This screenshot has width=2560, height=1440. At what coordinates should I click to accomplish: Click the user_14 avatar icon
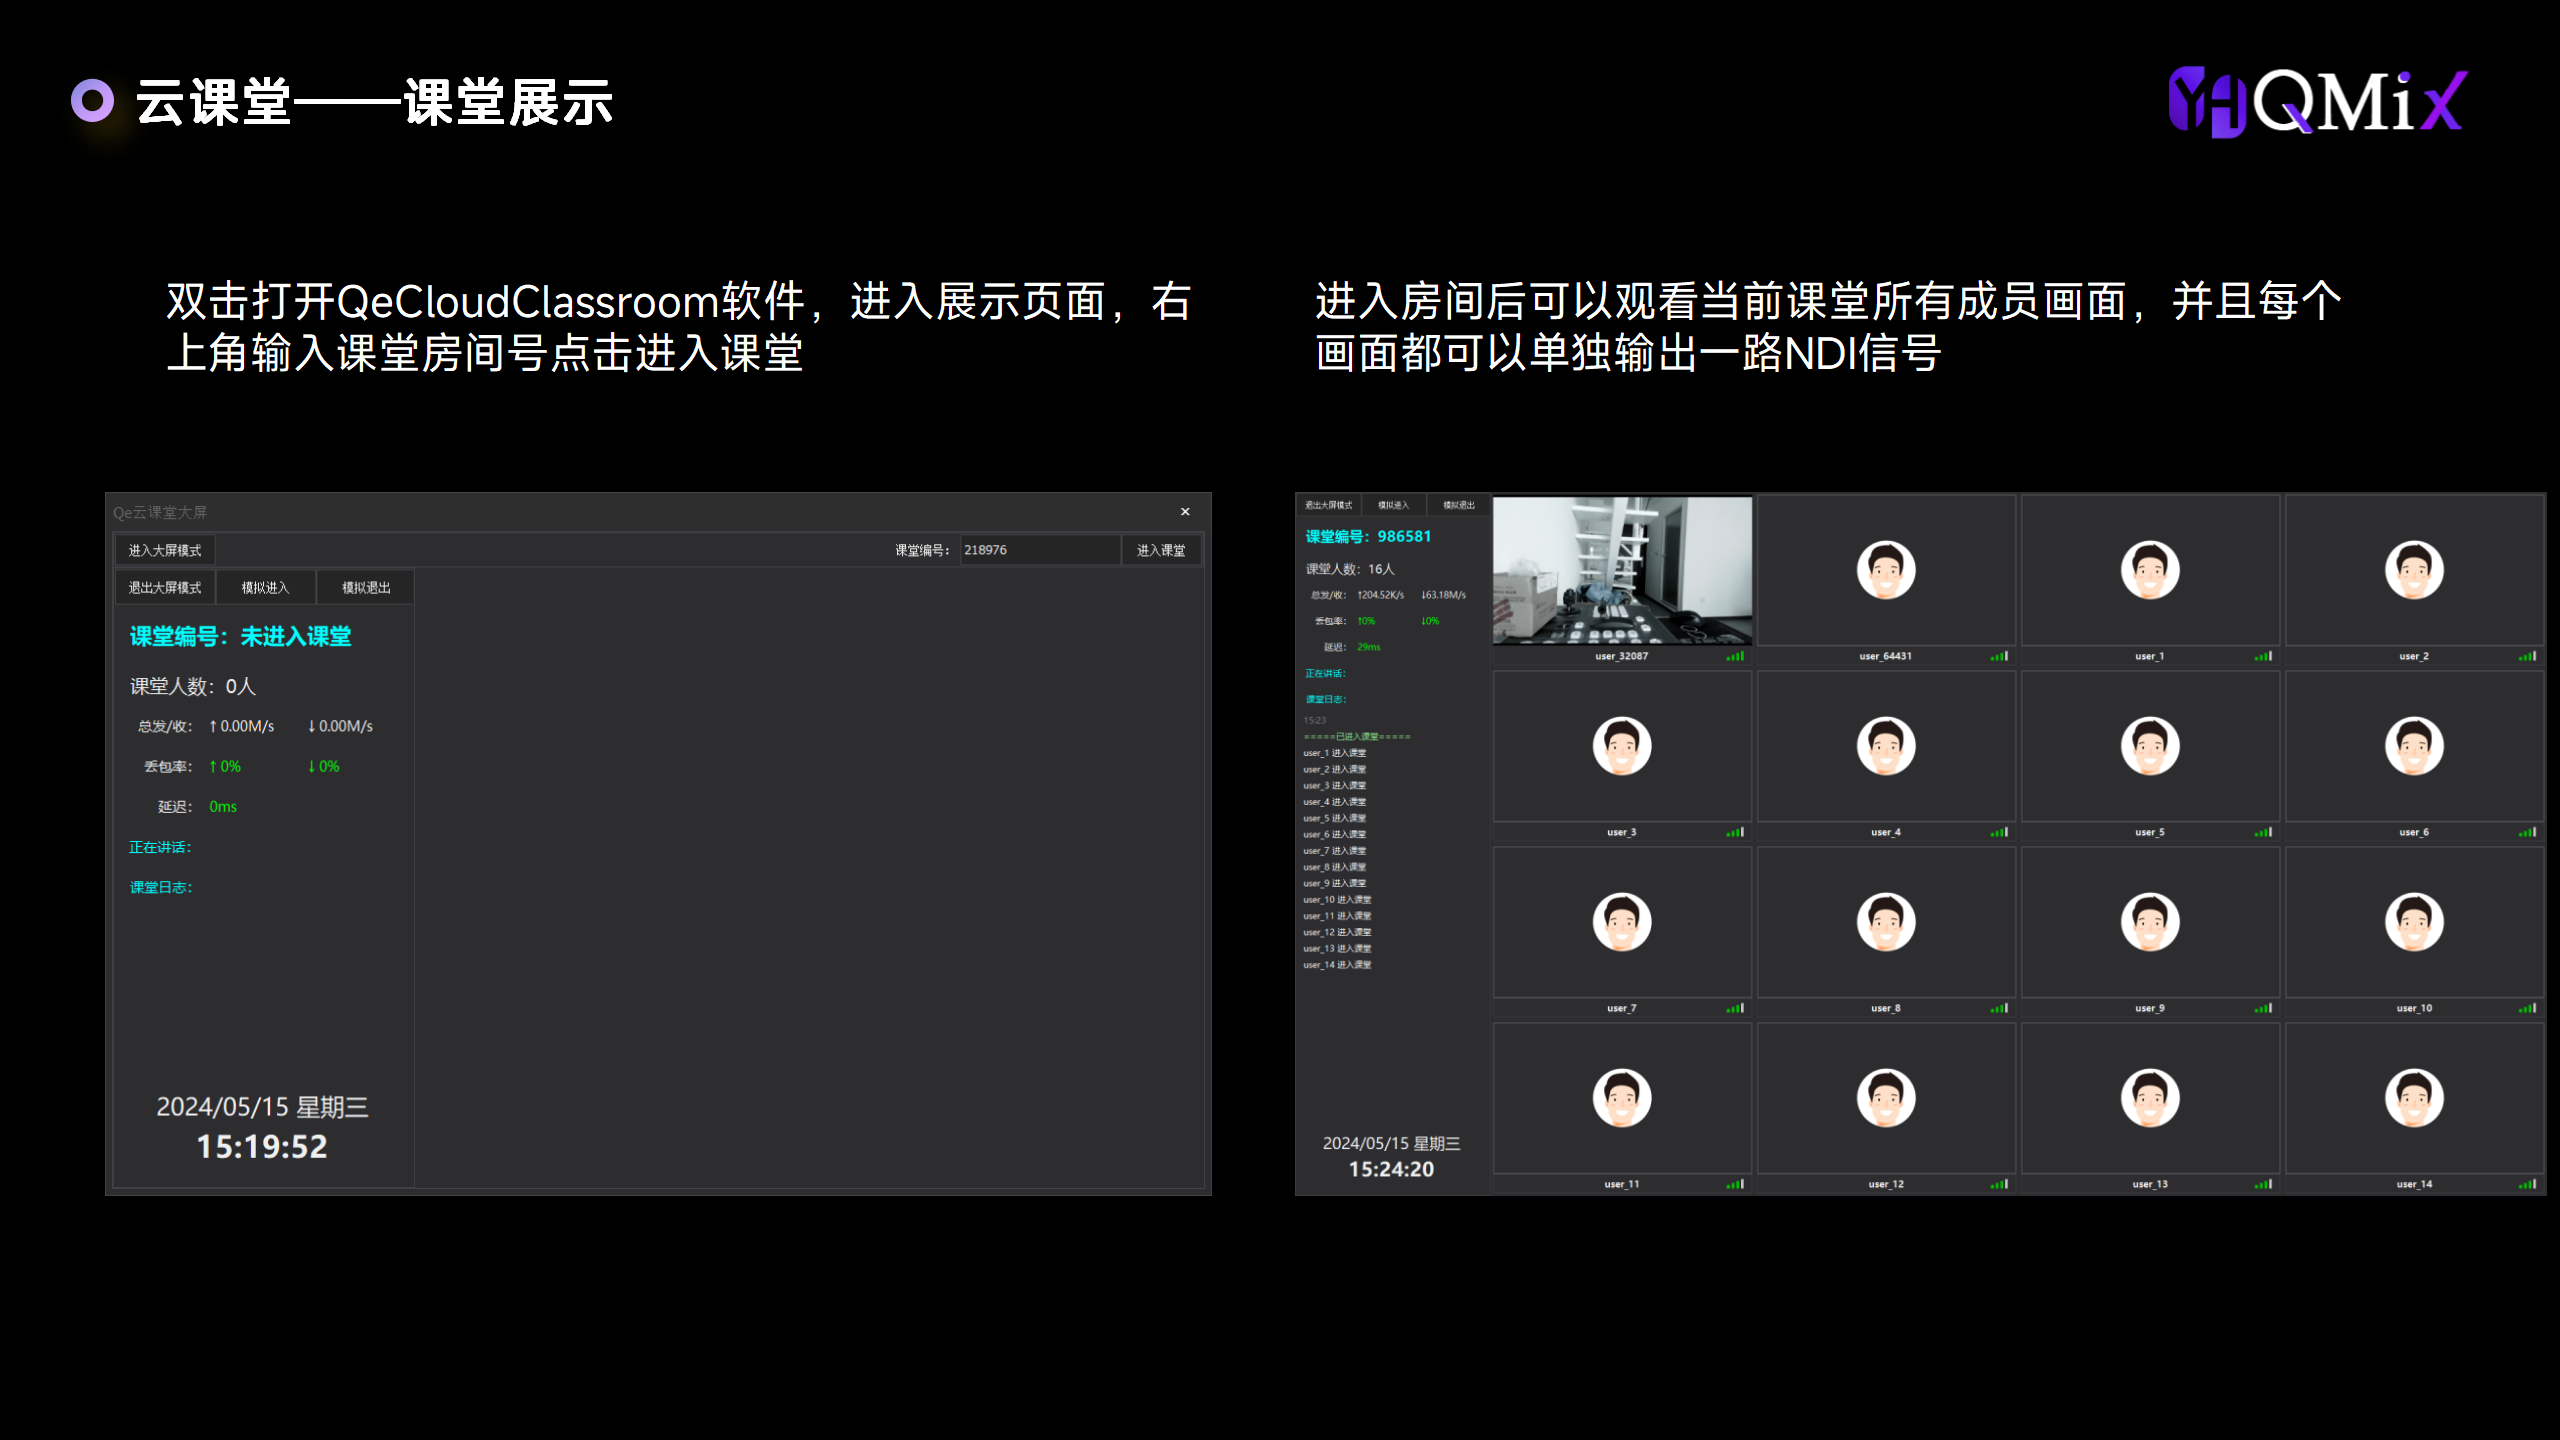(x=2414, y=1098)
